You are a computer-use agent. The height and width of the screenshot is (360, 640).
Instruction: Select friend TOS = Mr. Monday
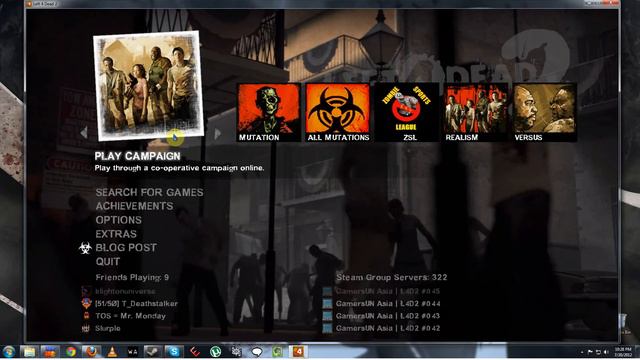click(130, 316)
